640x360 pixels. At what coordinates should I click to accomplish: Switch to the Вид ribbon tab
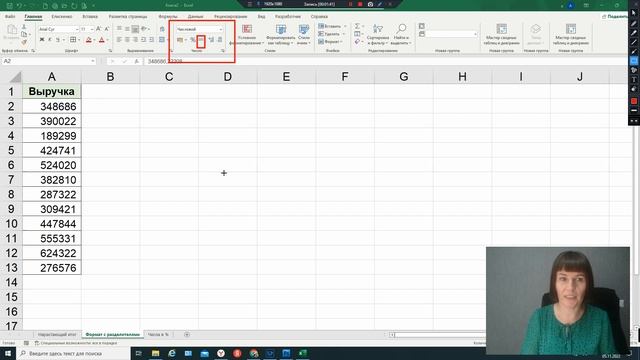click(262, 16)
